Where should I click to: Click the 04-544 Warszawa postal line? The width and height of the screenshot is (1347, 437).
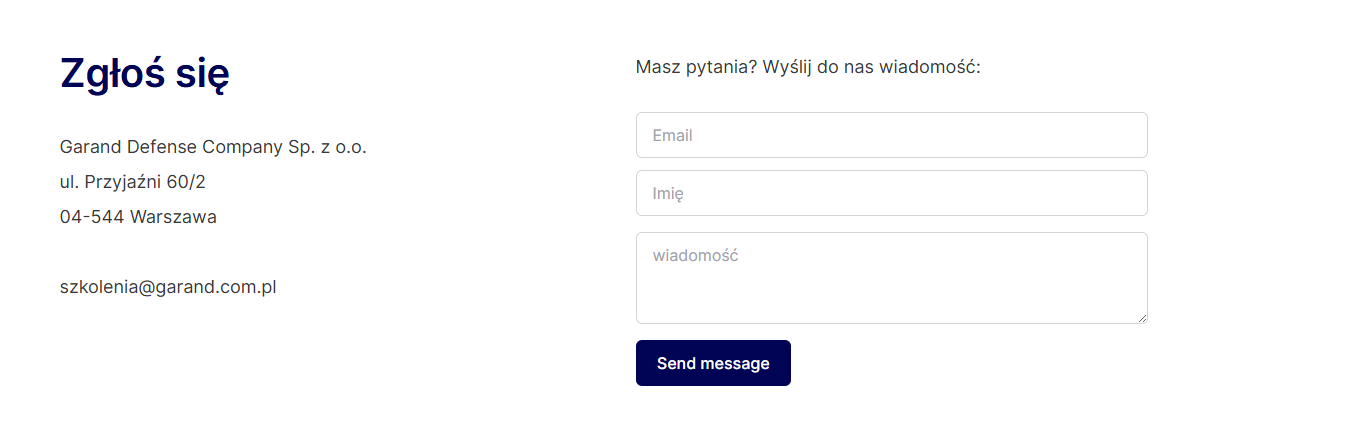pos(138,217)
